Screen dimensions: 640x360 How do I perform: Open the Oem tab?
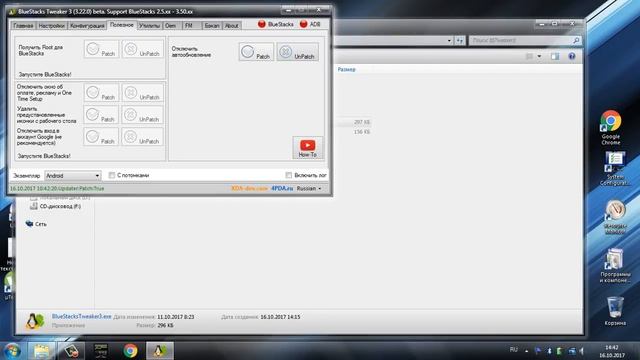click(171, 26)
